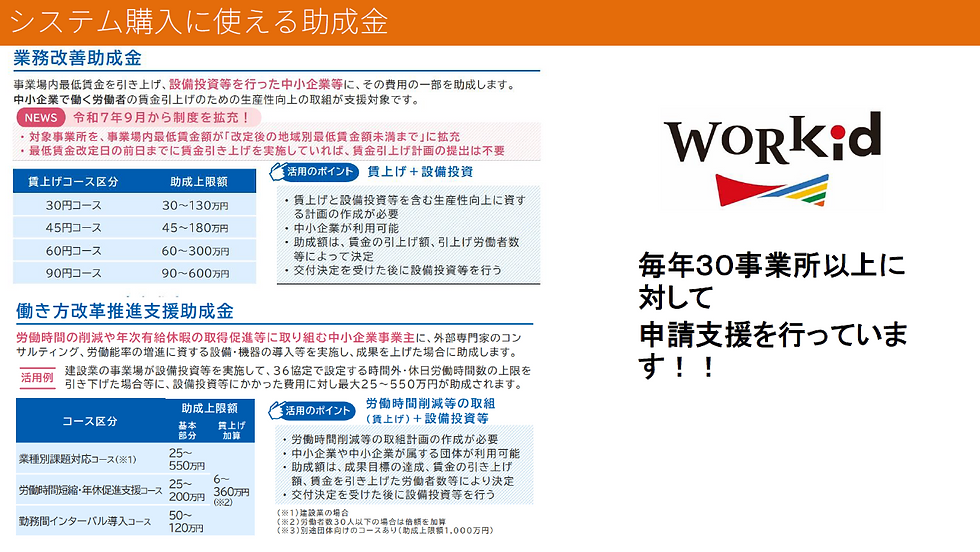Click the value 25～550万円
Screen dimensions: 980x552
point(186,459)
